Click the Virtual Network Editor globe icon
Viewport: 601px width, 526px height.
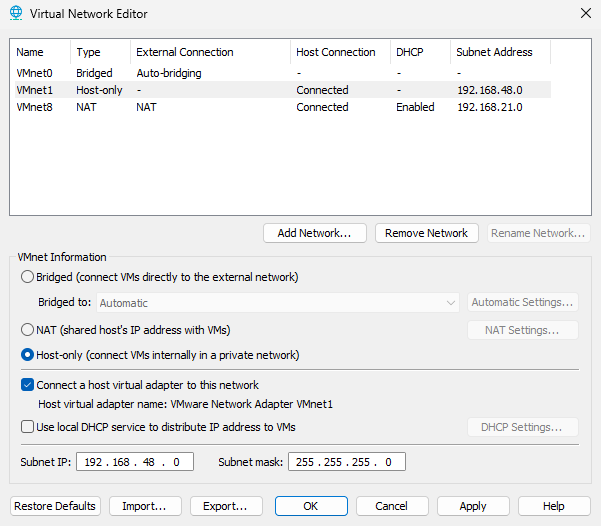[15, 13]
